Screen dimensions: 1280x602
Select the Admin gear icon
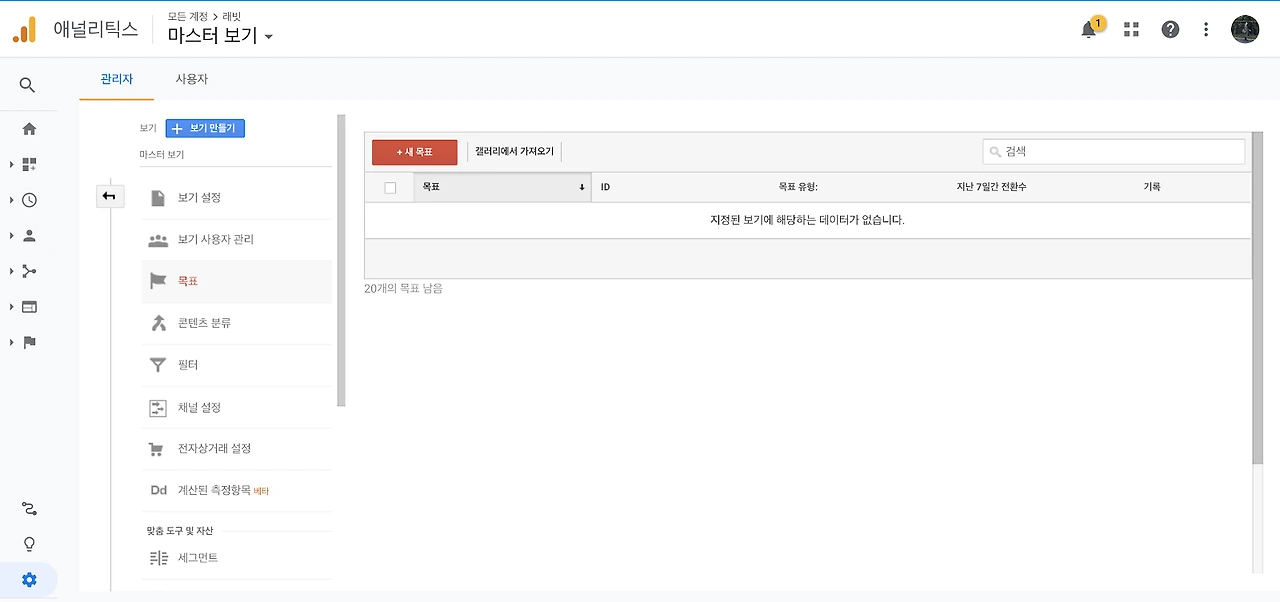pyautogui.click(x=29, y=580)
